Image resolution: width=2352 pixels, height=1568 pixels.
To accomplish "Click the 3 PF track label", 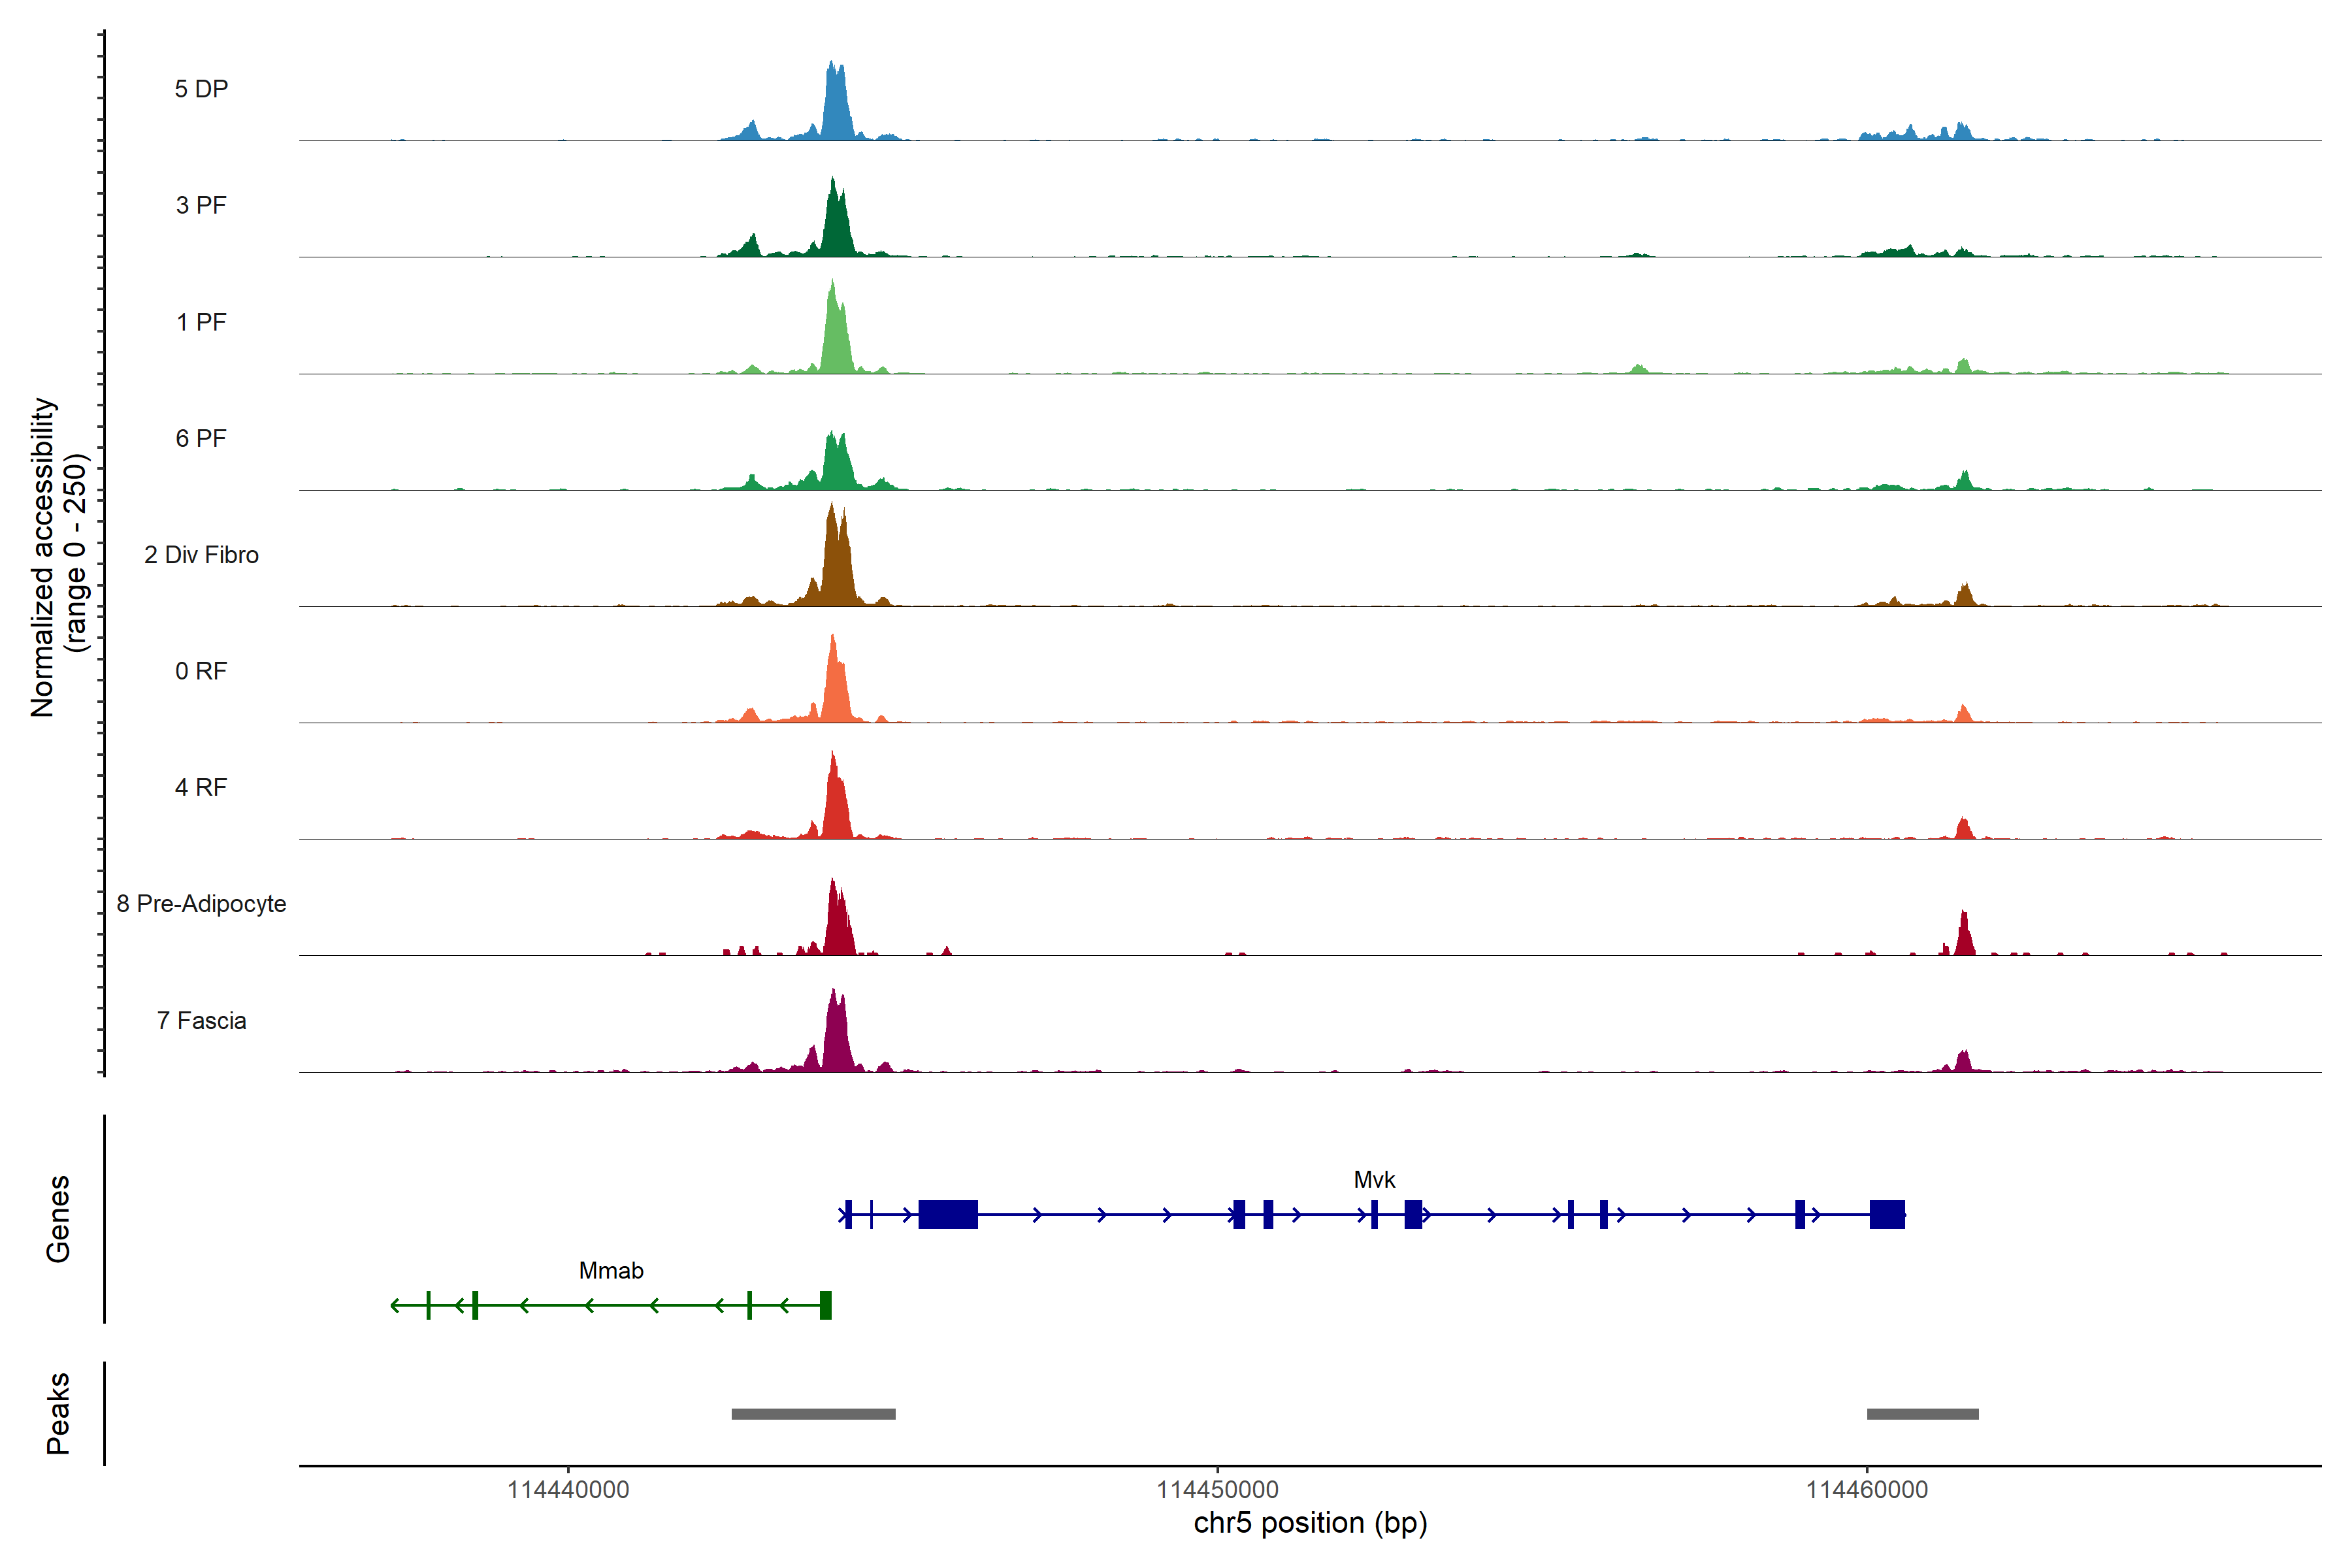I will (x=201, y=205).
